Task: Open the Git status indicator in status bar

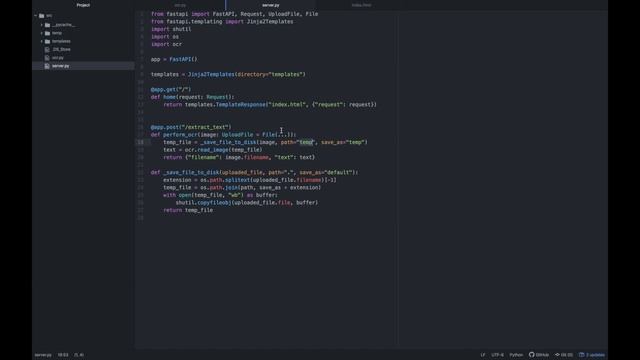Action: coord(564,355)
